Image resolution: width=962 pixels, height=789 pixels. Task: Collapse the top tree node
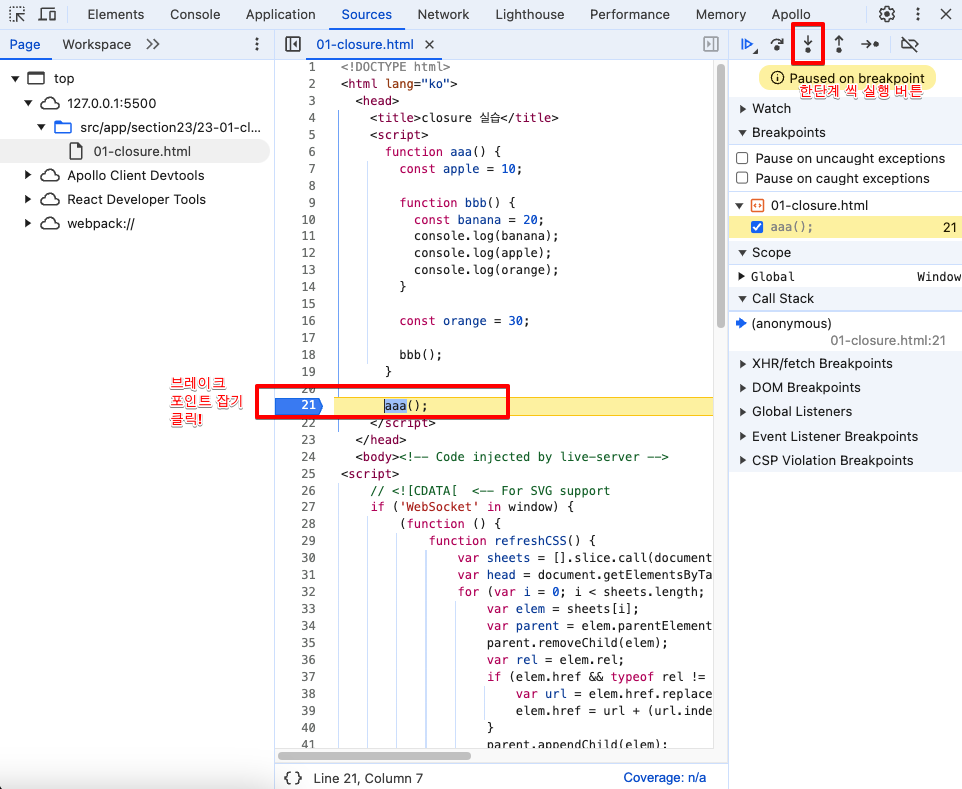[15, 79]
